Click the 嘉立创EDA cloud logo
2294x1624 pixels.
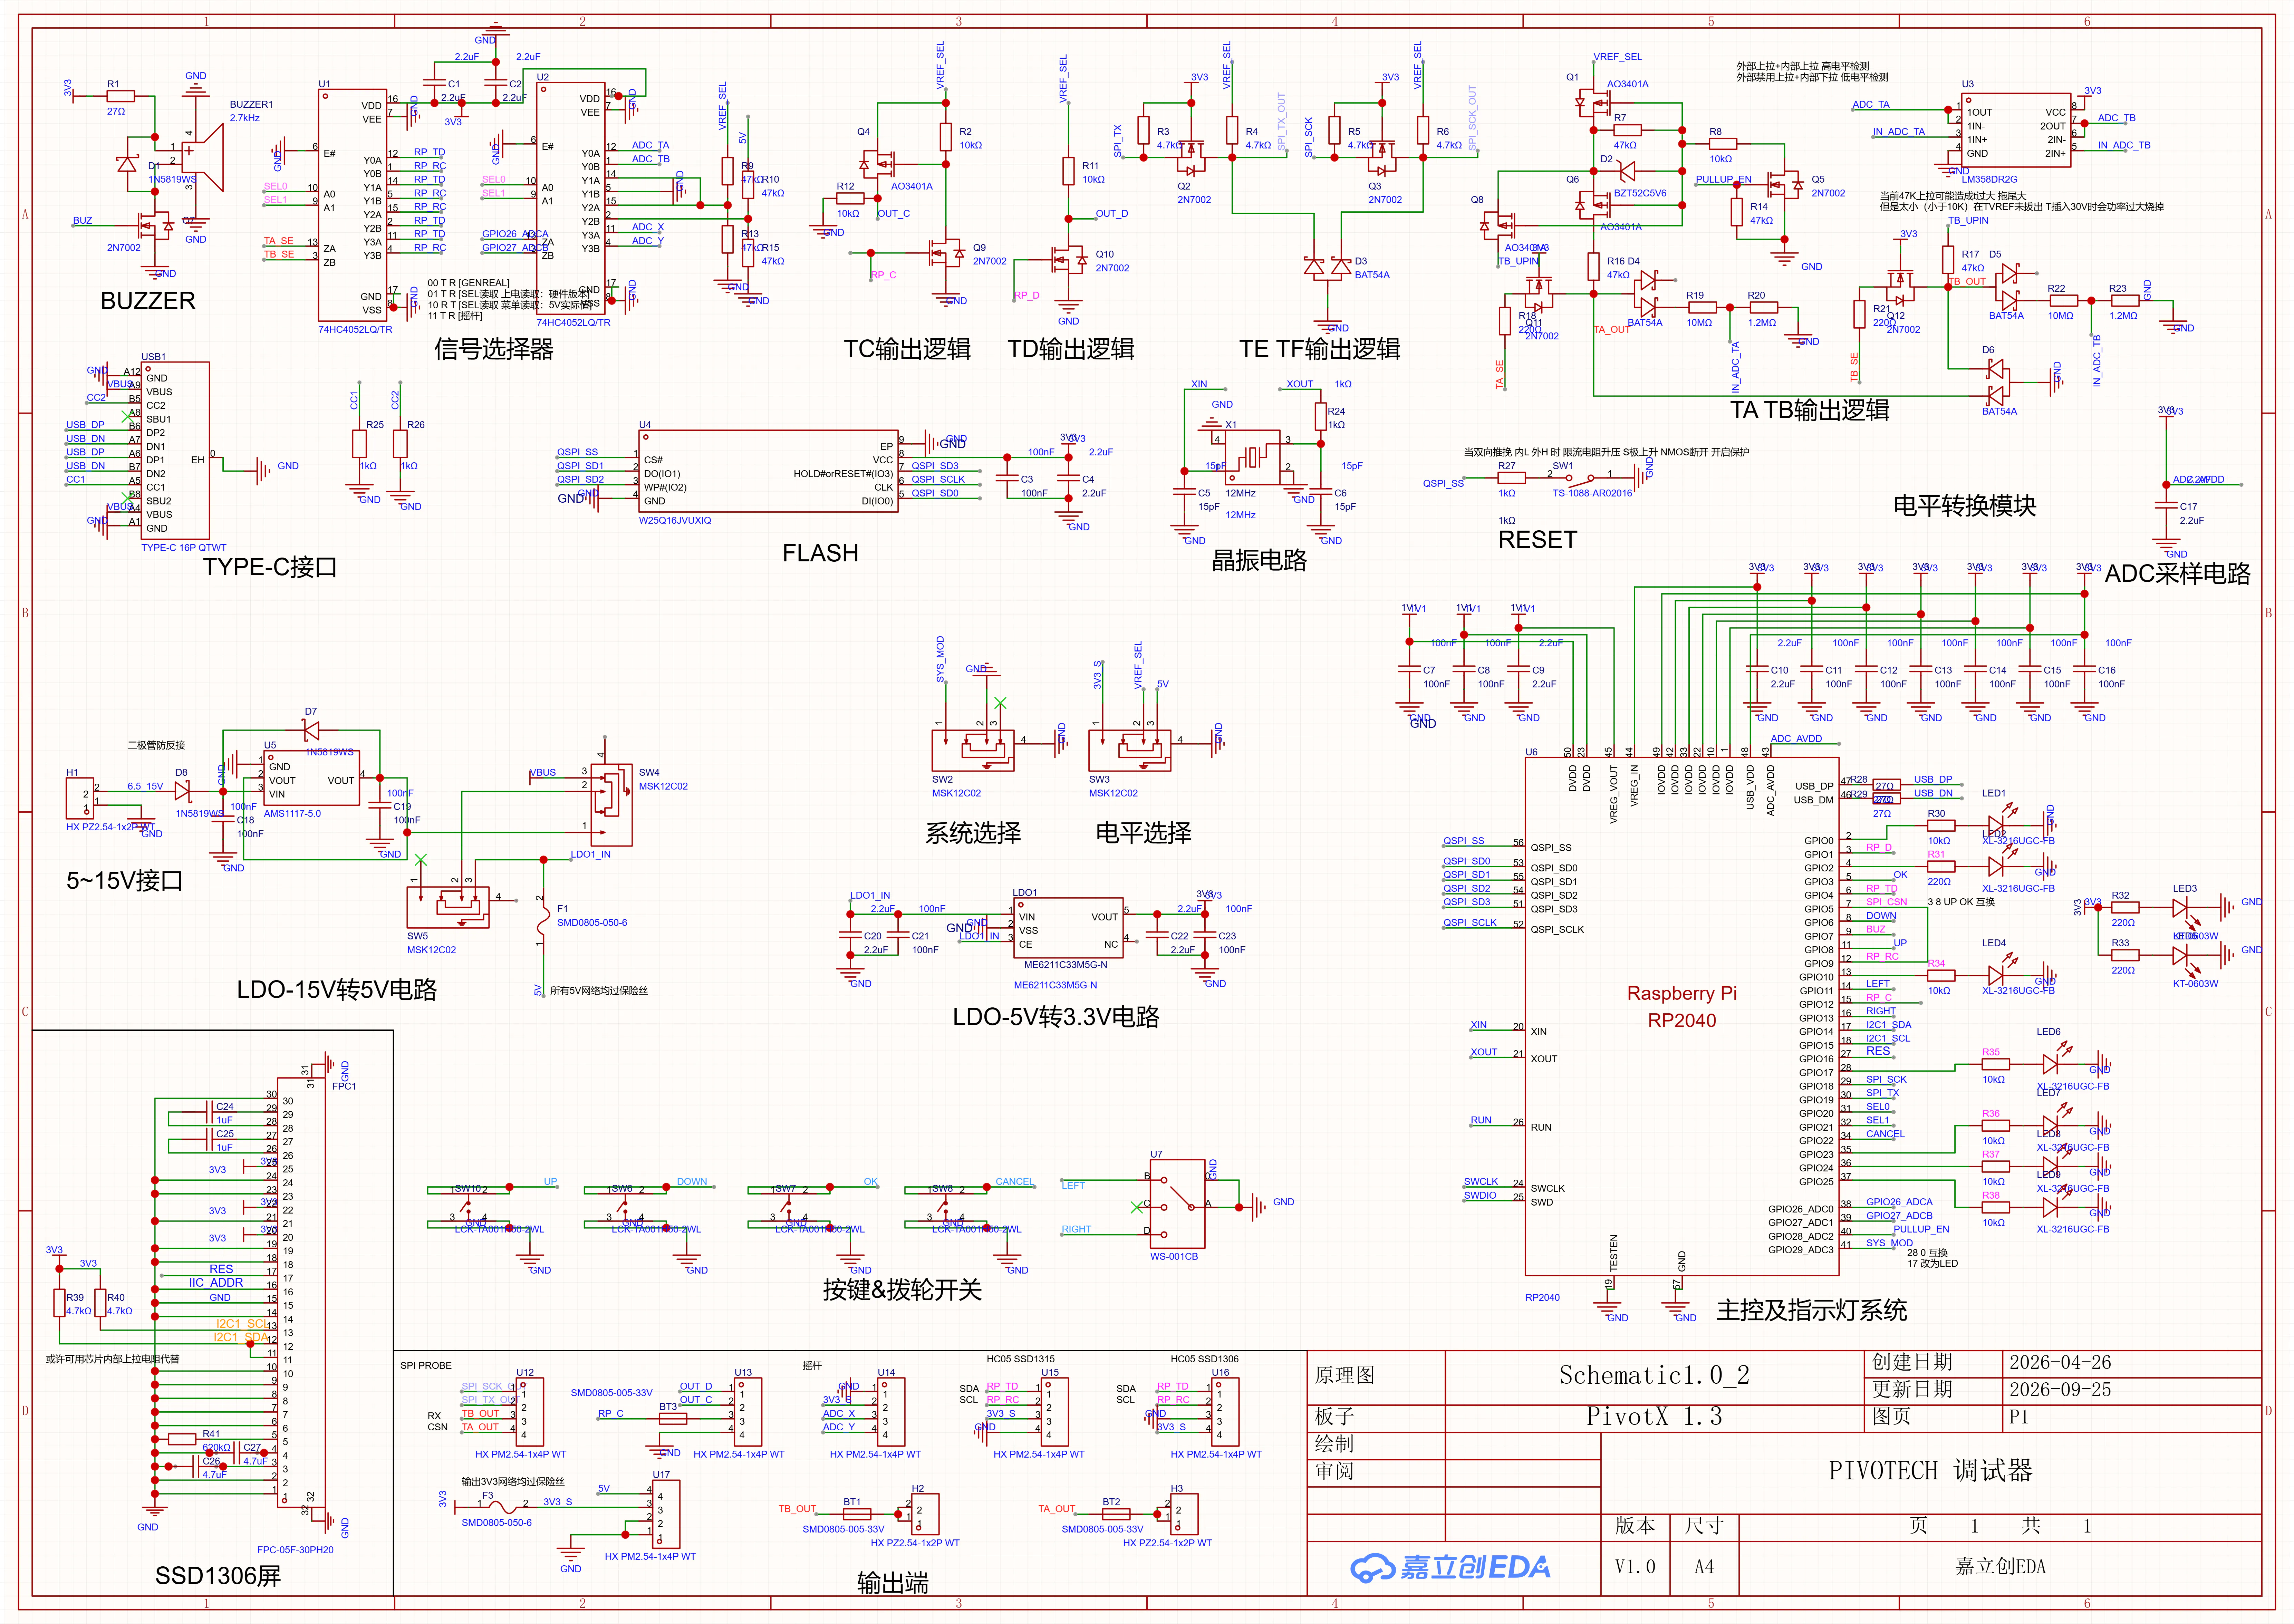point(1450,1567)
